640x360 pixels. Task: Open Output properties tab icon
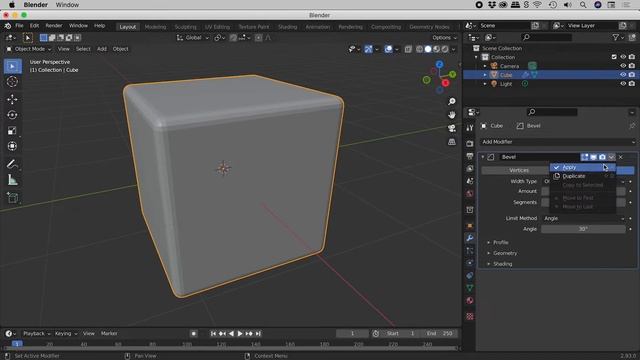(470, 156)
